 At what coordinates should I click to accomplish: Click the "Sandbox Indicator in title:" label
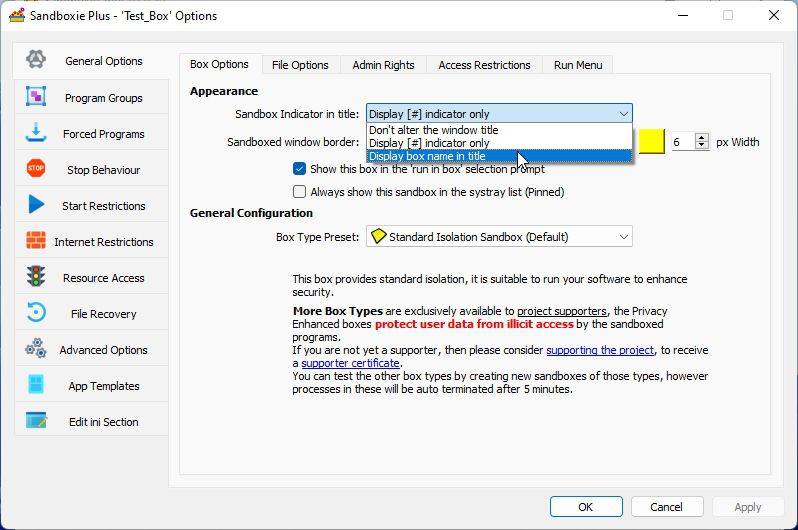click(297, 114)
